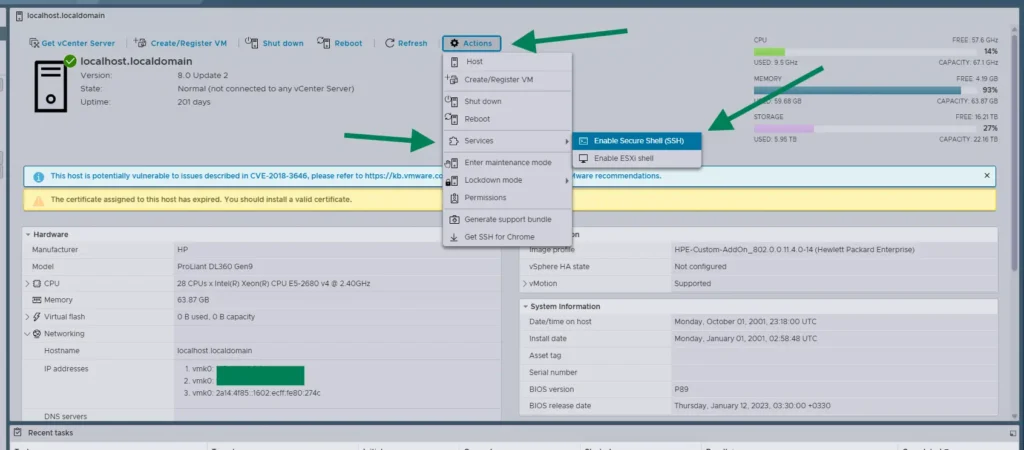Open the Services submenu arrow
1024x450 pixels.
(566, 141)
